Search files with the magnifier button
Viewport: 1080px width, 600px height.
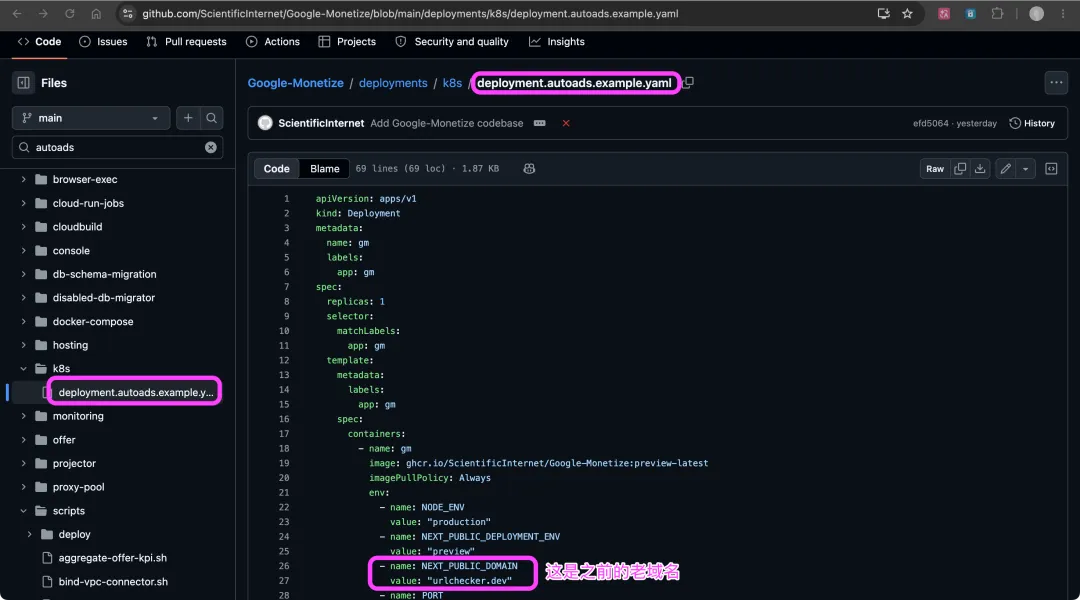211,118
